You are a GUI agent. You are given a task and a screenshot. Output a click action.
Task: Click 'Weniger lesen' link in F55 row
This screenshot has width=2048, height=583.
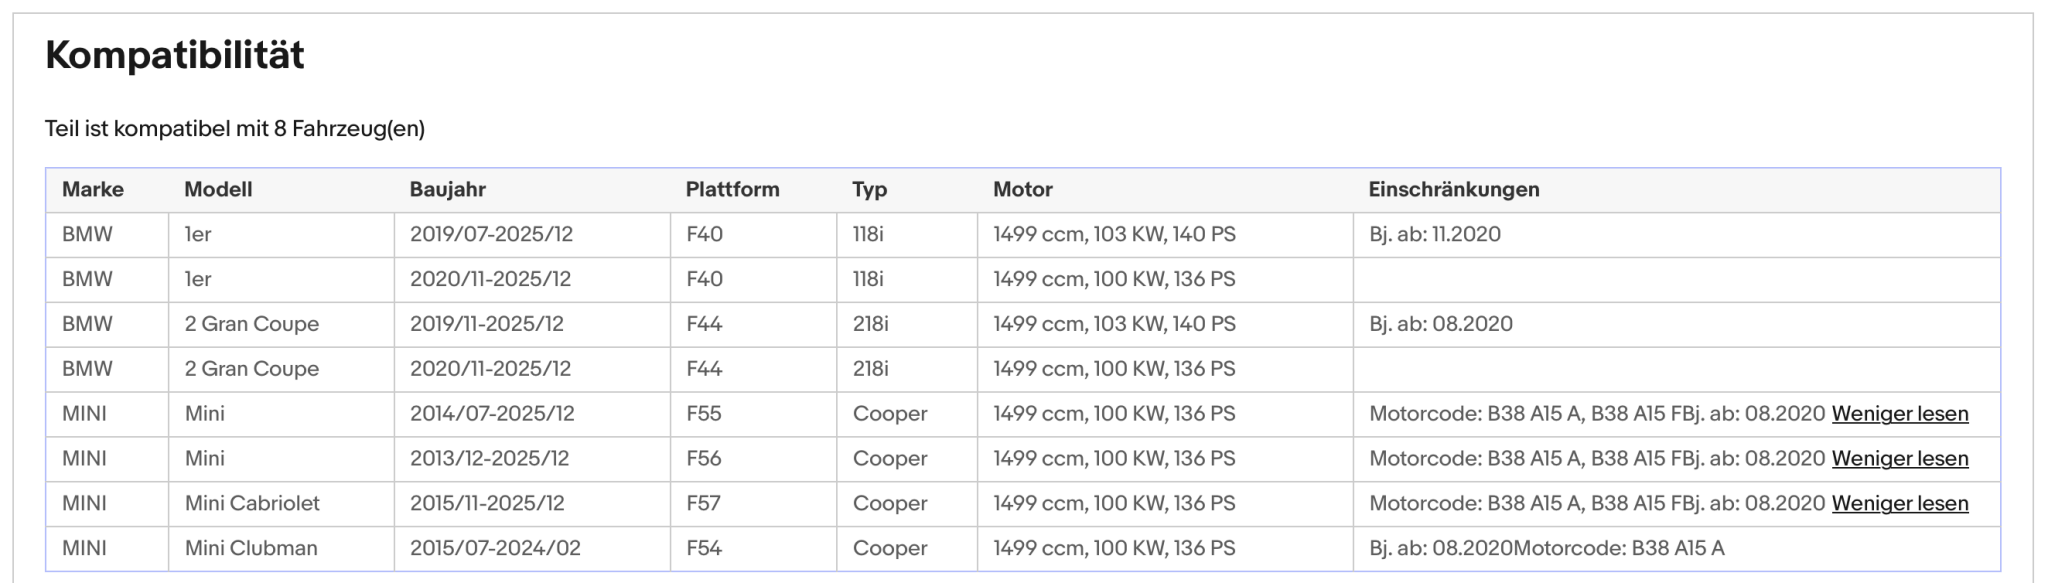[x=1900, y=414]
